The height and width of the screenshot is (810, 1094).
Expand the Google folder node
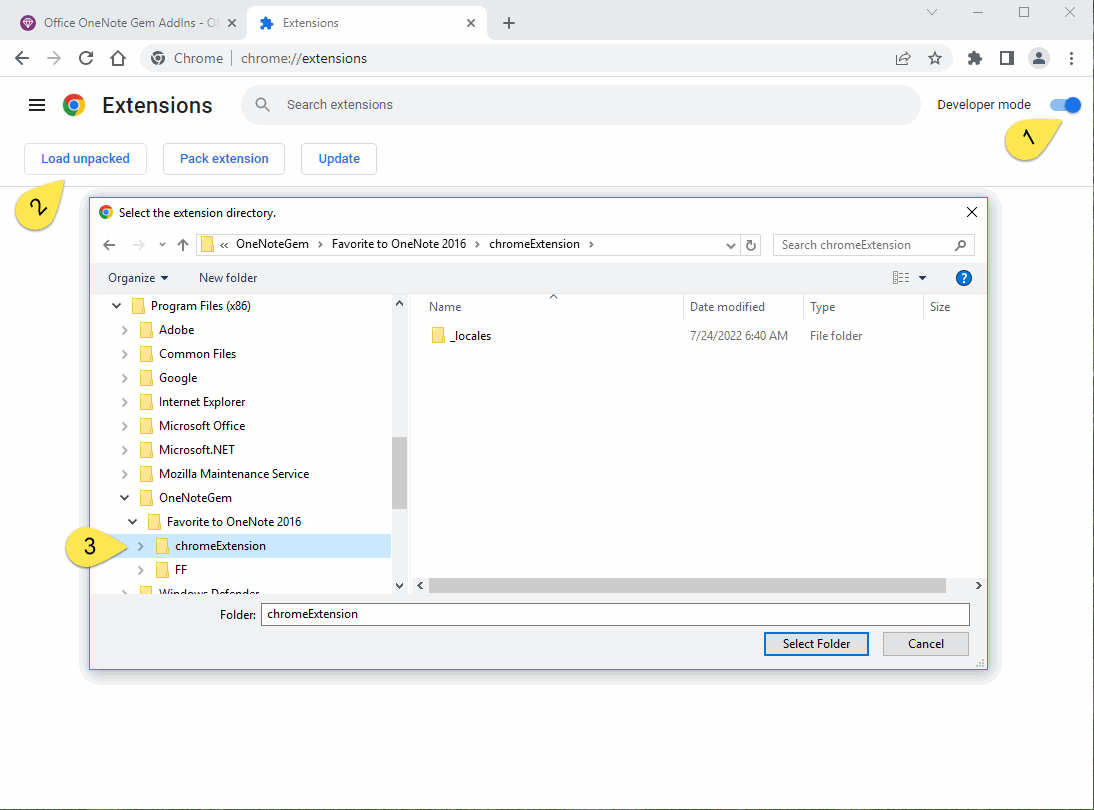click(124, 378)
